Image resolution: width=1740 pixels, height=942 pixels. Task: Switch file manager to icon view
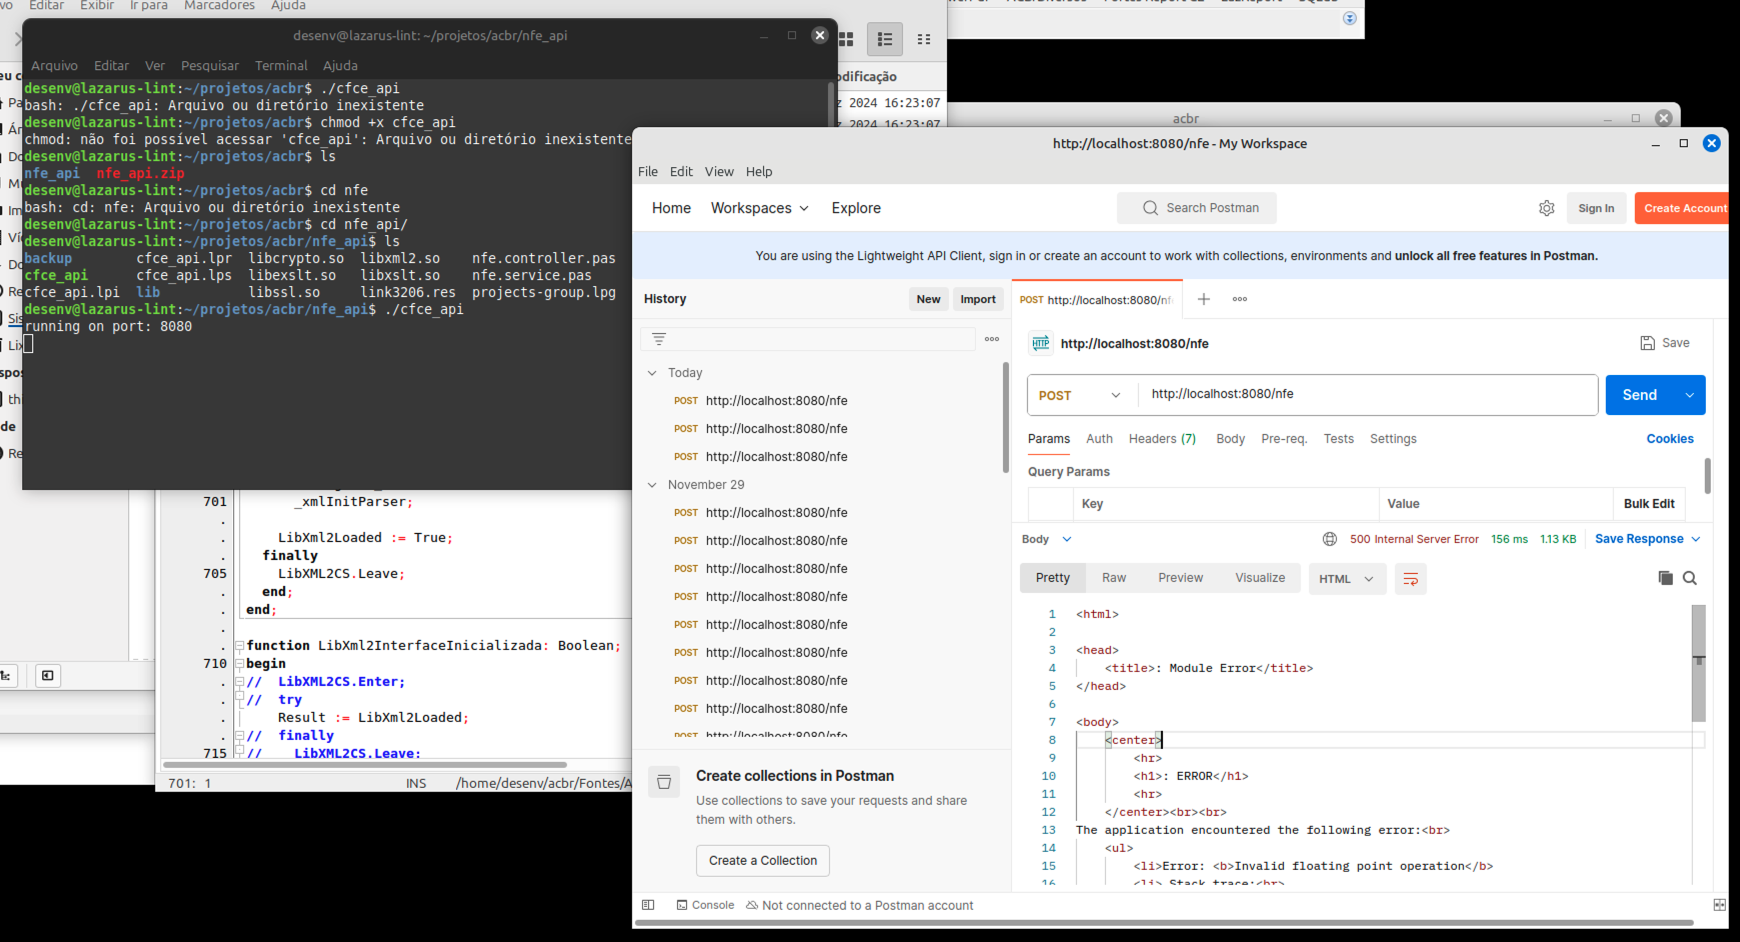pos(846,39)
